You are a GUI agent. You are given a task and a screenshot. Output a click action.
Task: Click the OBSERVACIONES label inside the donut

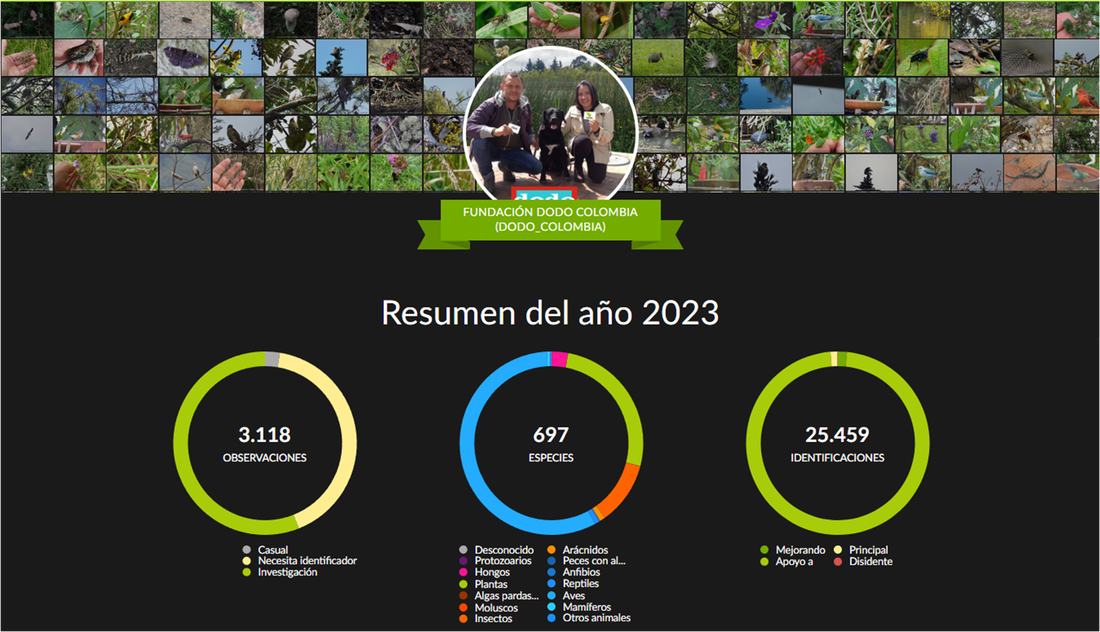[x=264, y=457]
